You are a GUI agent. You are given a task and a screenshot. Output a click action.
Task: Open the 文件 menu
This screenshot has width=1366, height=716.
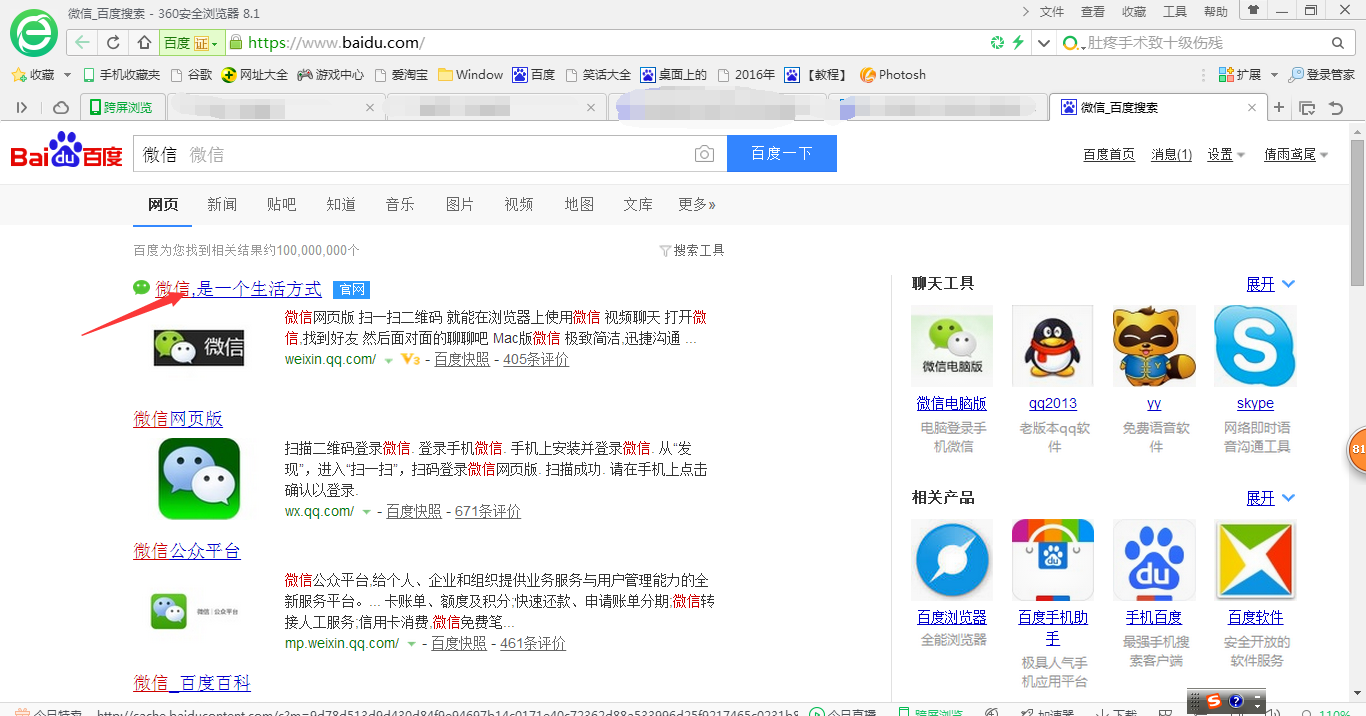pos(1052,12)
